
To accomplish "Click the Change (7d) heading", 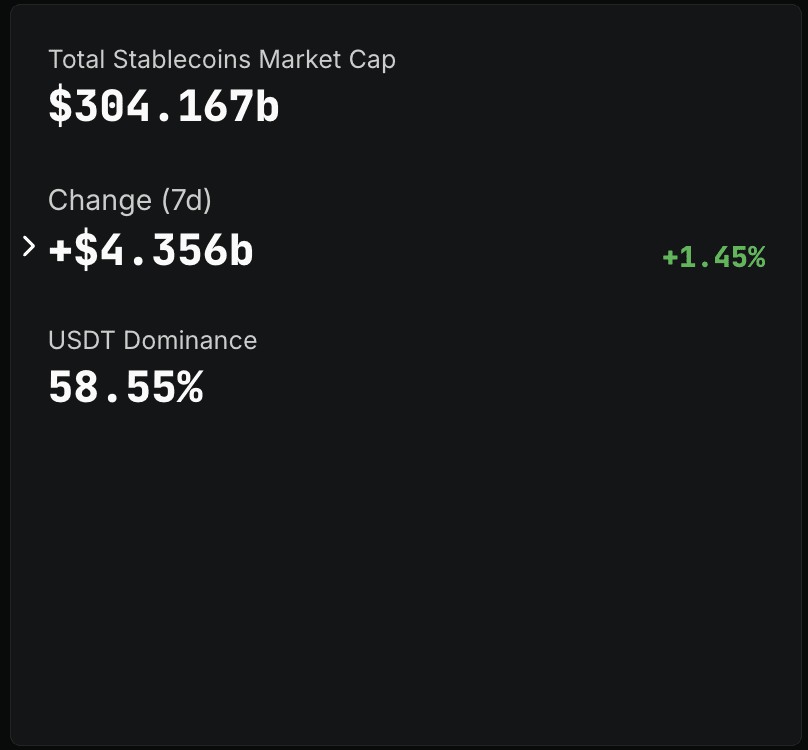I will [130, 200].
